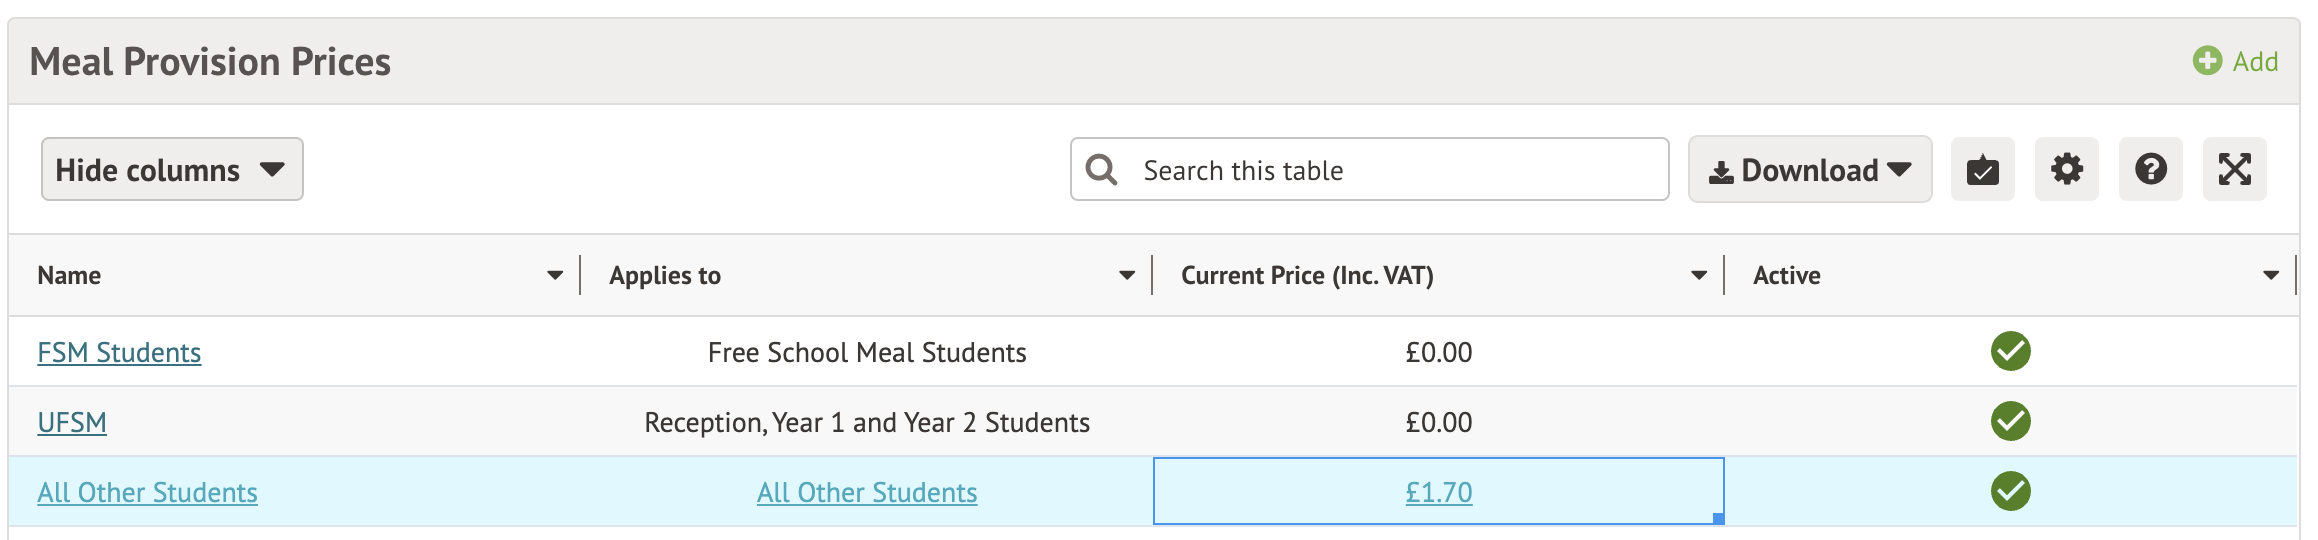Open the Active column menu arrow
This screenshot has height=540, width=2318.
(x=2271, y=276)
